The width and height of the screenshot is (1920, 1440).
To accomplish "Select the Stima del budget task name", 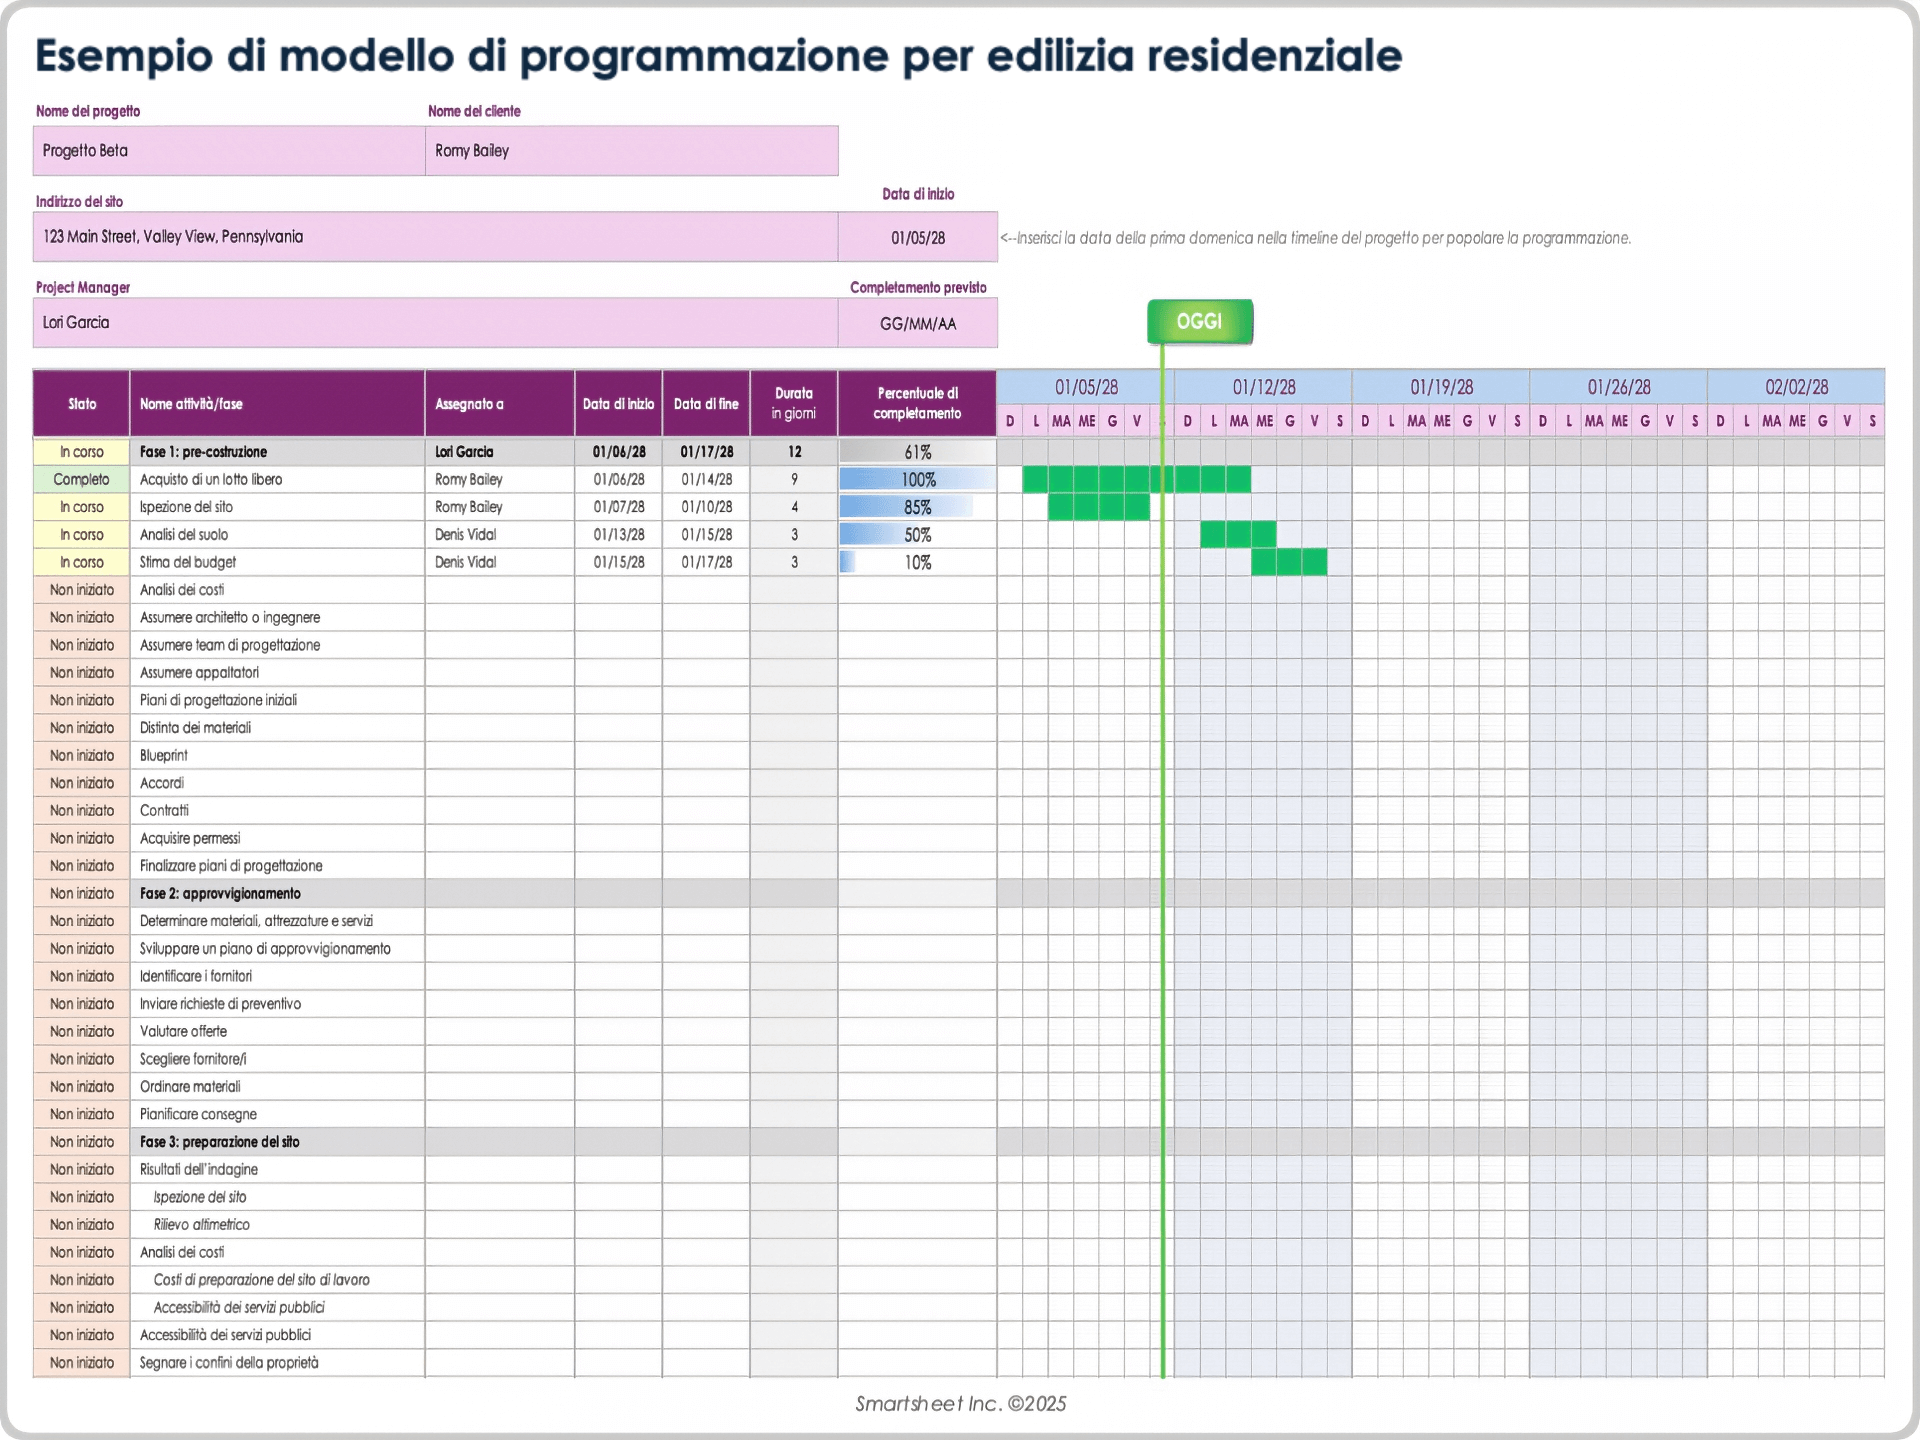I will click(188, 563).
